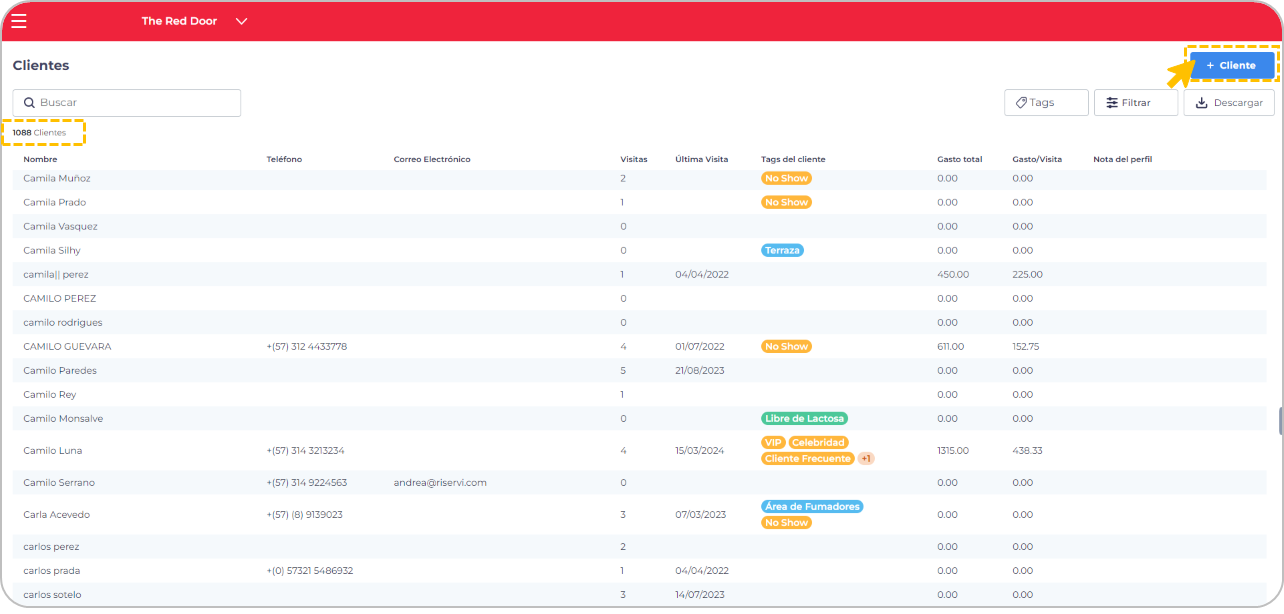Click the Celebridad tag
The height and width of the screenshot is (614, 1284).
tap(818, 442)
